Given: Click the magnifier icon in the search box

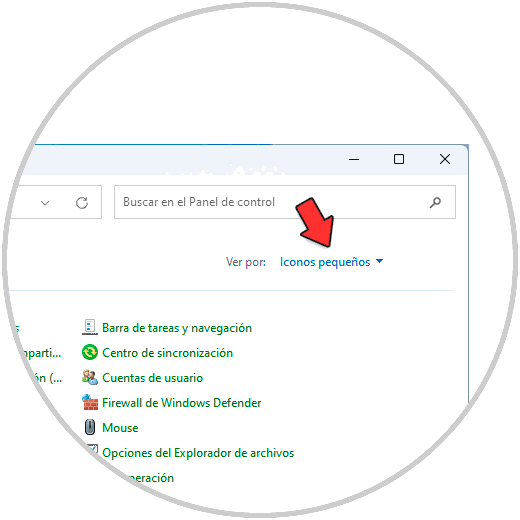Looking at the screenshot, I should 435,202.
